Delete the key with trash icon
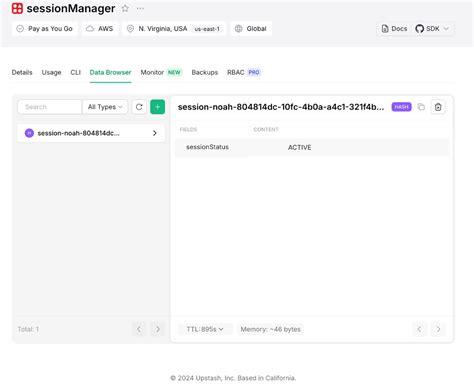 click(438, 107)
